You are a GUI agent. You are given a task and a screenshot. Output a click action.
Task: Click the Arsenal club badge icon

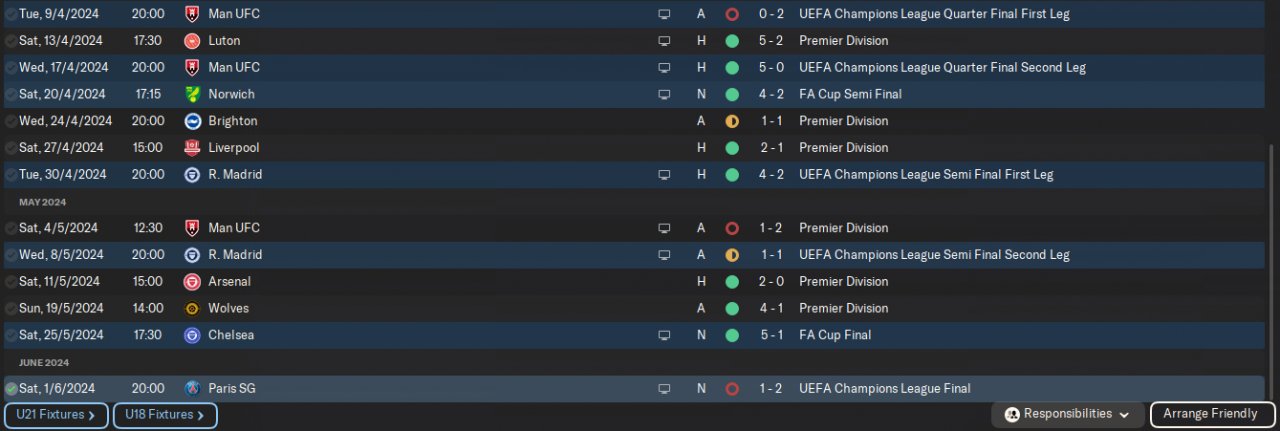click(x=192, y=281)
